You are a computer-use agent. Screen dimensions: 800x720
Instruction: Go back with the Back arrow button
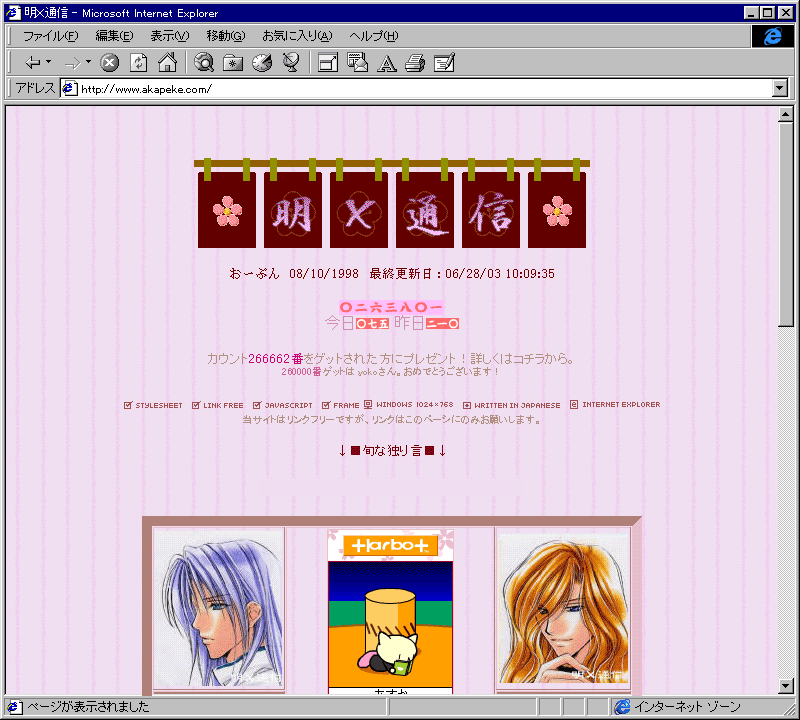(33, 63)
